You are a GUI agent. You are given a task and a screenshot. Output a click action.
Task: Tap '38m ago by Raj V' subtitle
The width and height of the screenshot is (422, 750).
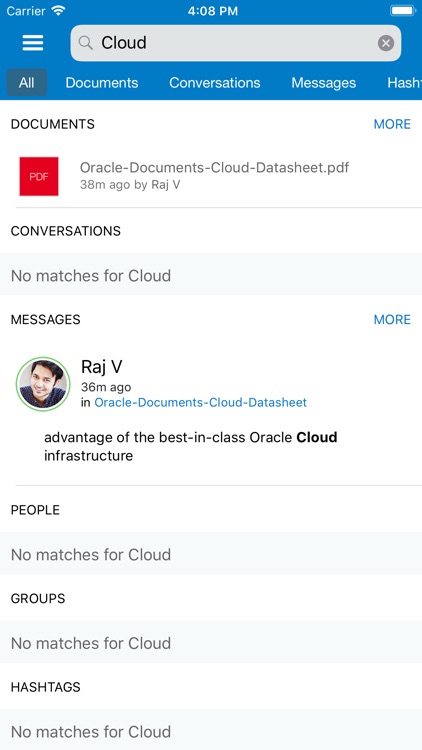tap(130, 185)
